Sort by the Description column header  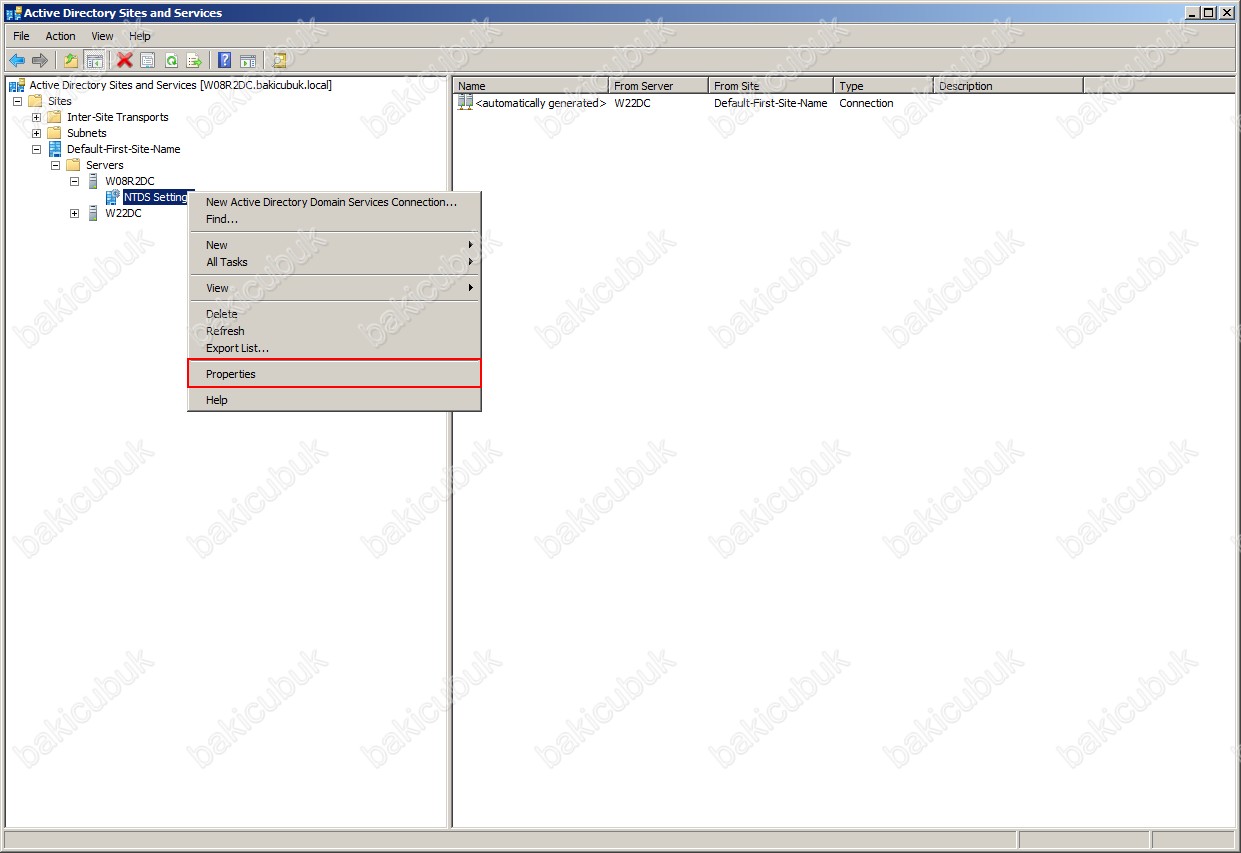(1008, 86)
